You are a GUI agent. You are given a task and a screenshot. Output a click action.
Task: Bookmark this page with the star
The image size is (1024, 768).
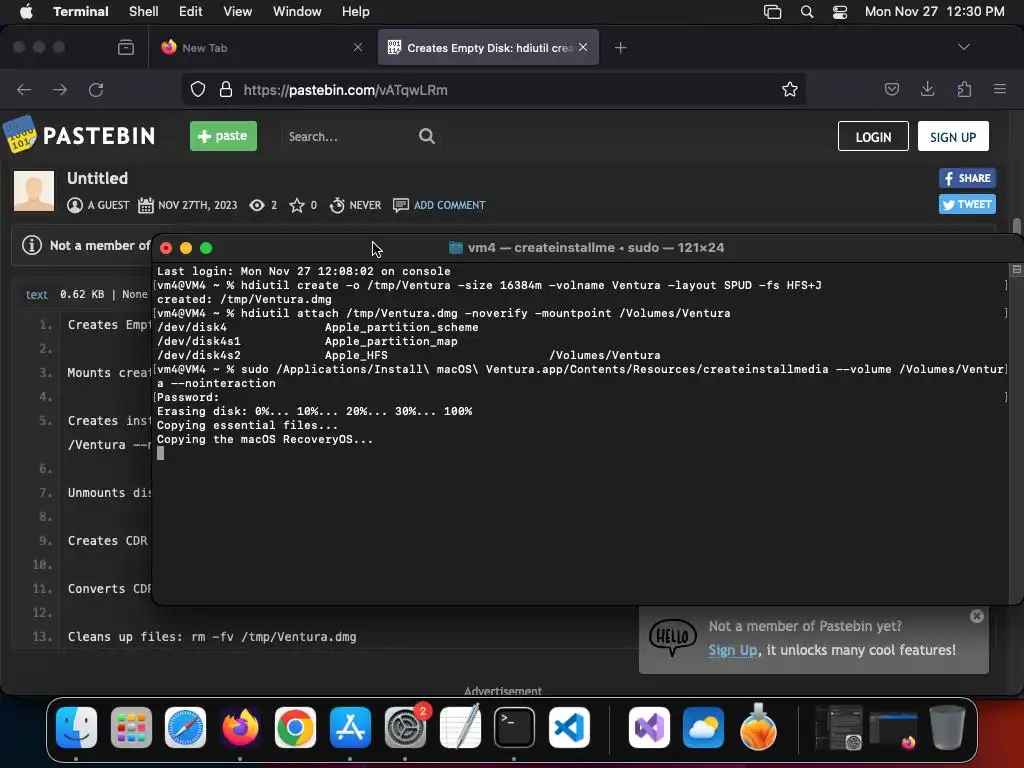790,89
